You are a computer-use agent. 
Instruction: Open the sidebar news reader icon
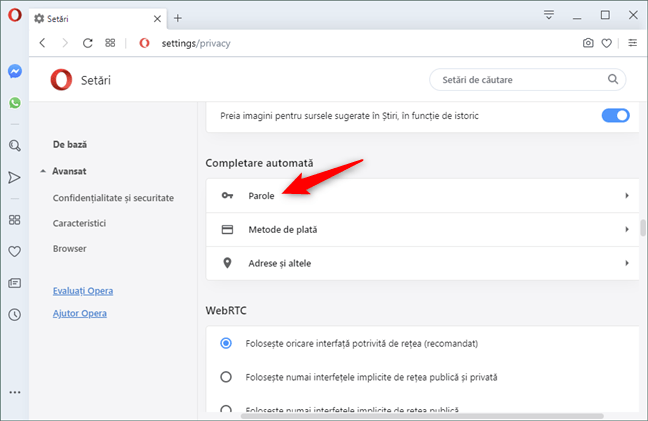tap(14, 283)
